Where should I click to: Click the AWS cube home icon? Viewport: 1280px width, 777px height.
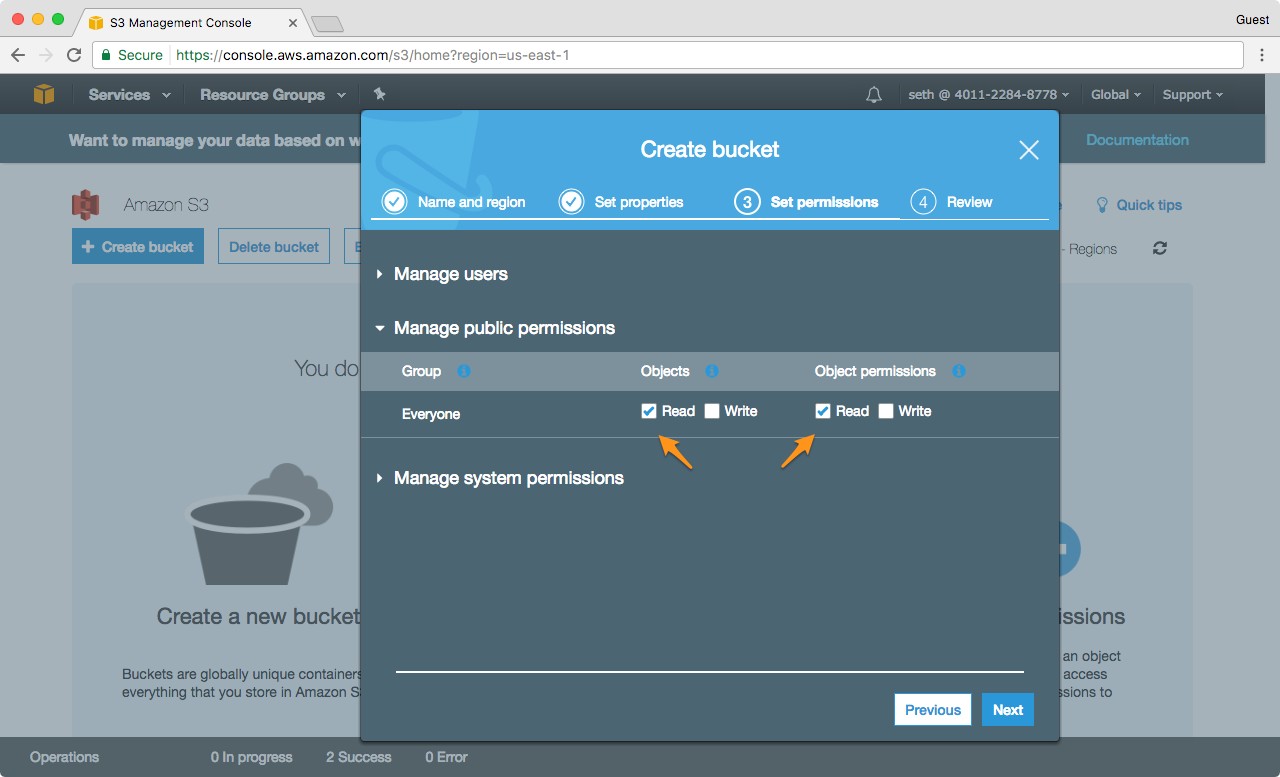(x=44, y=94)
